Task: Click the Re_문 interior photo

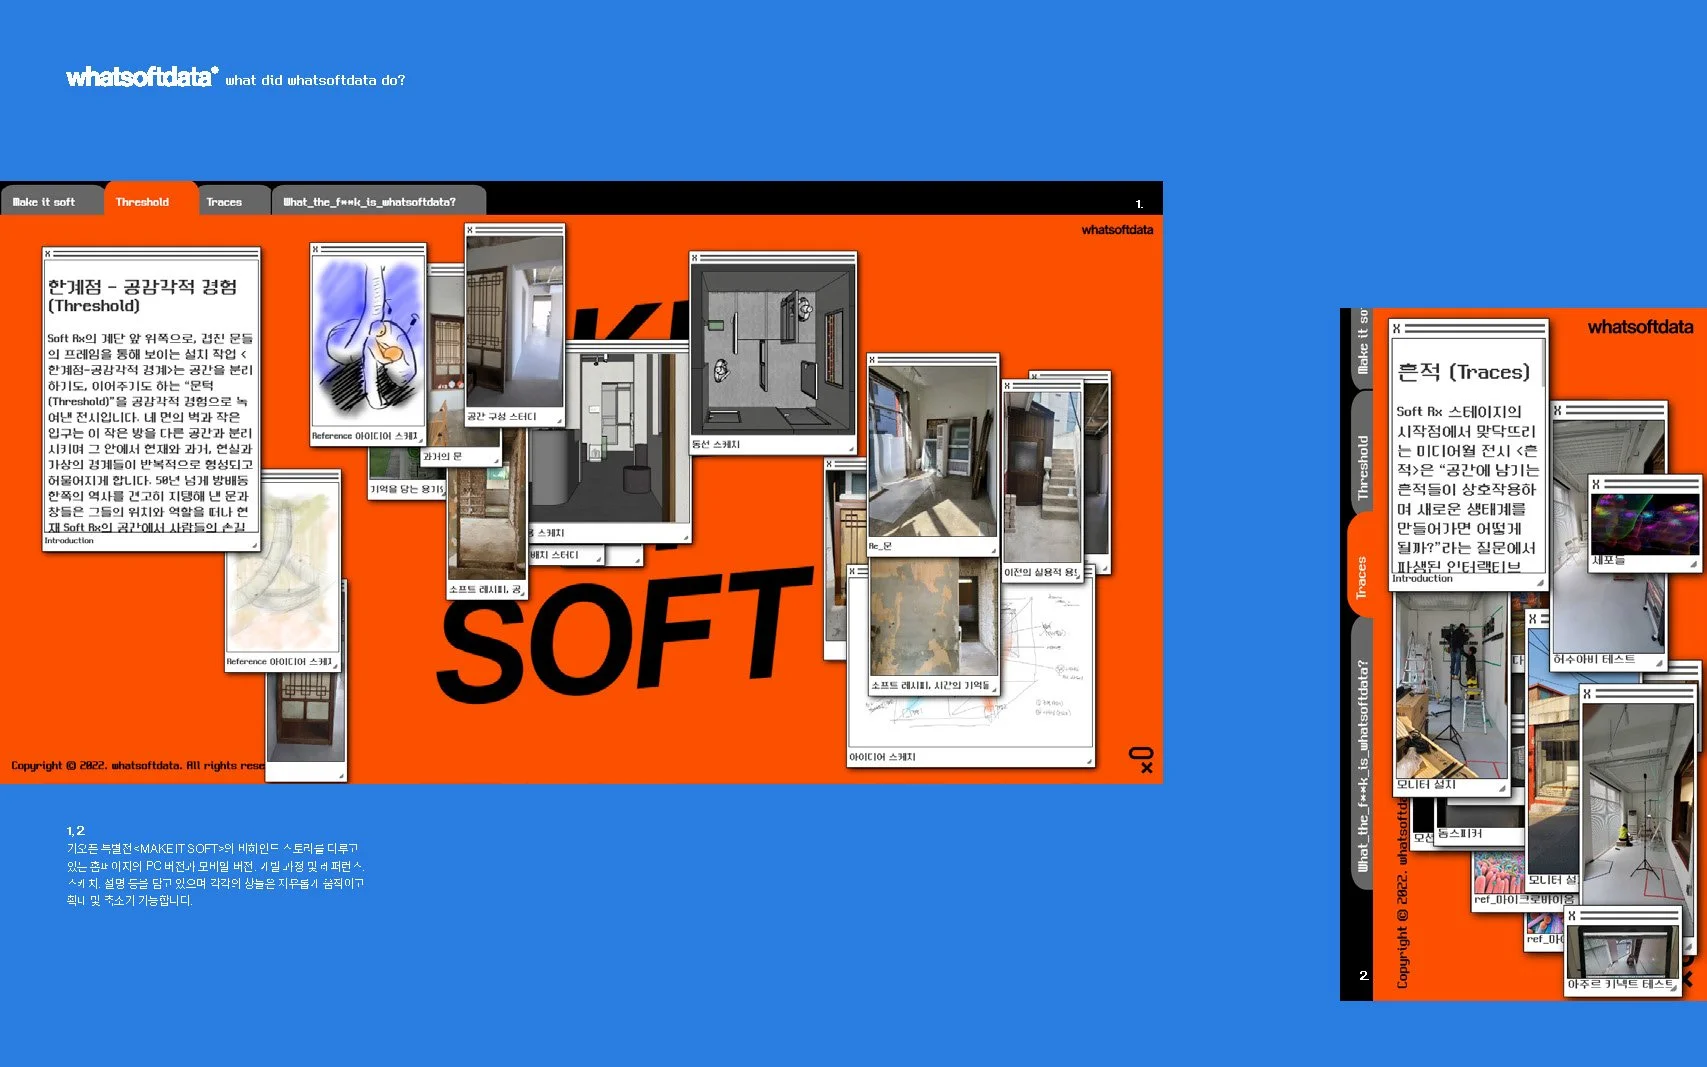Action: [933, 452]
